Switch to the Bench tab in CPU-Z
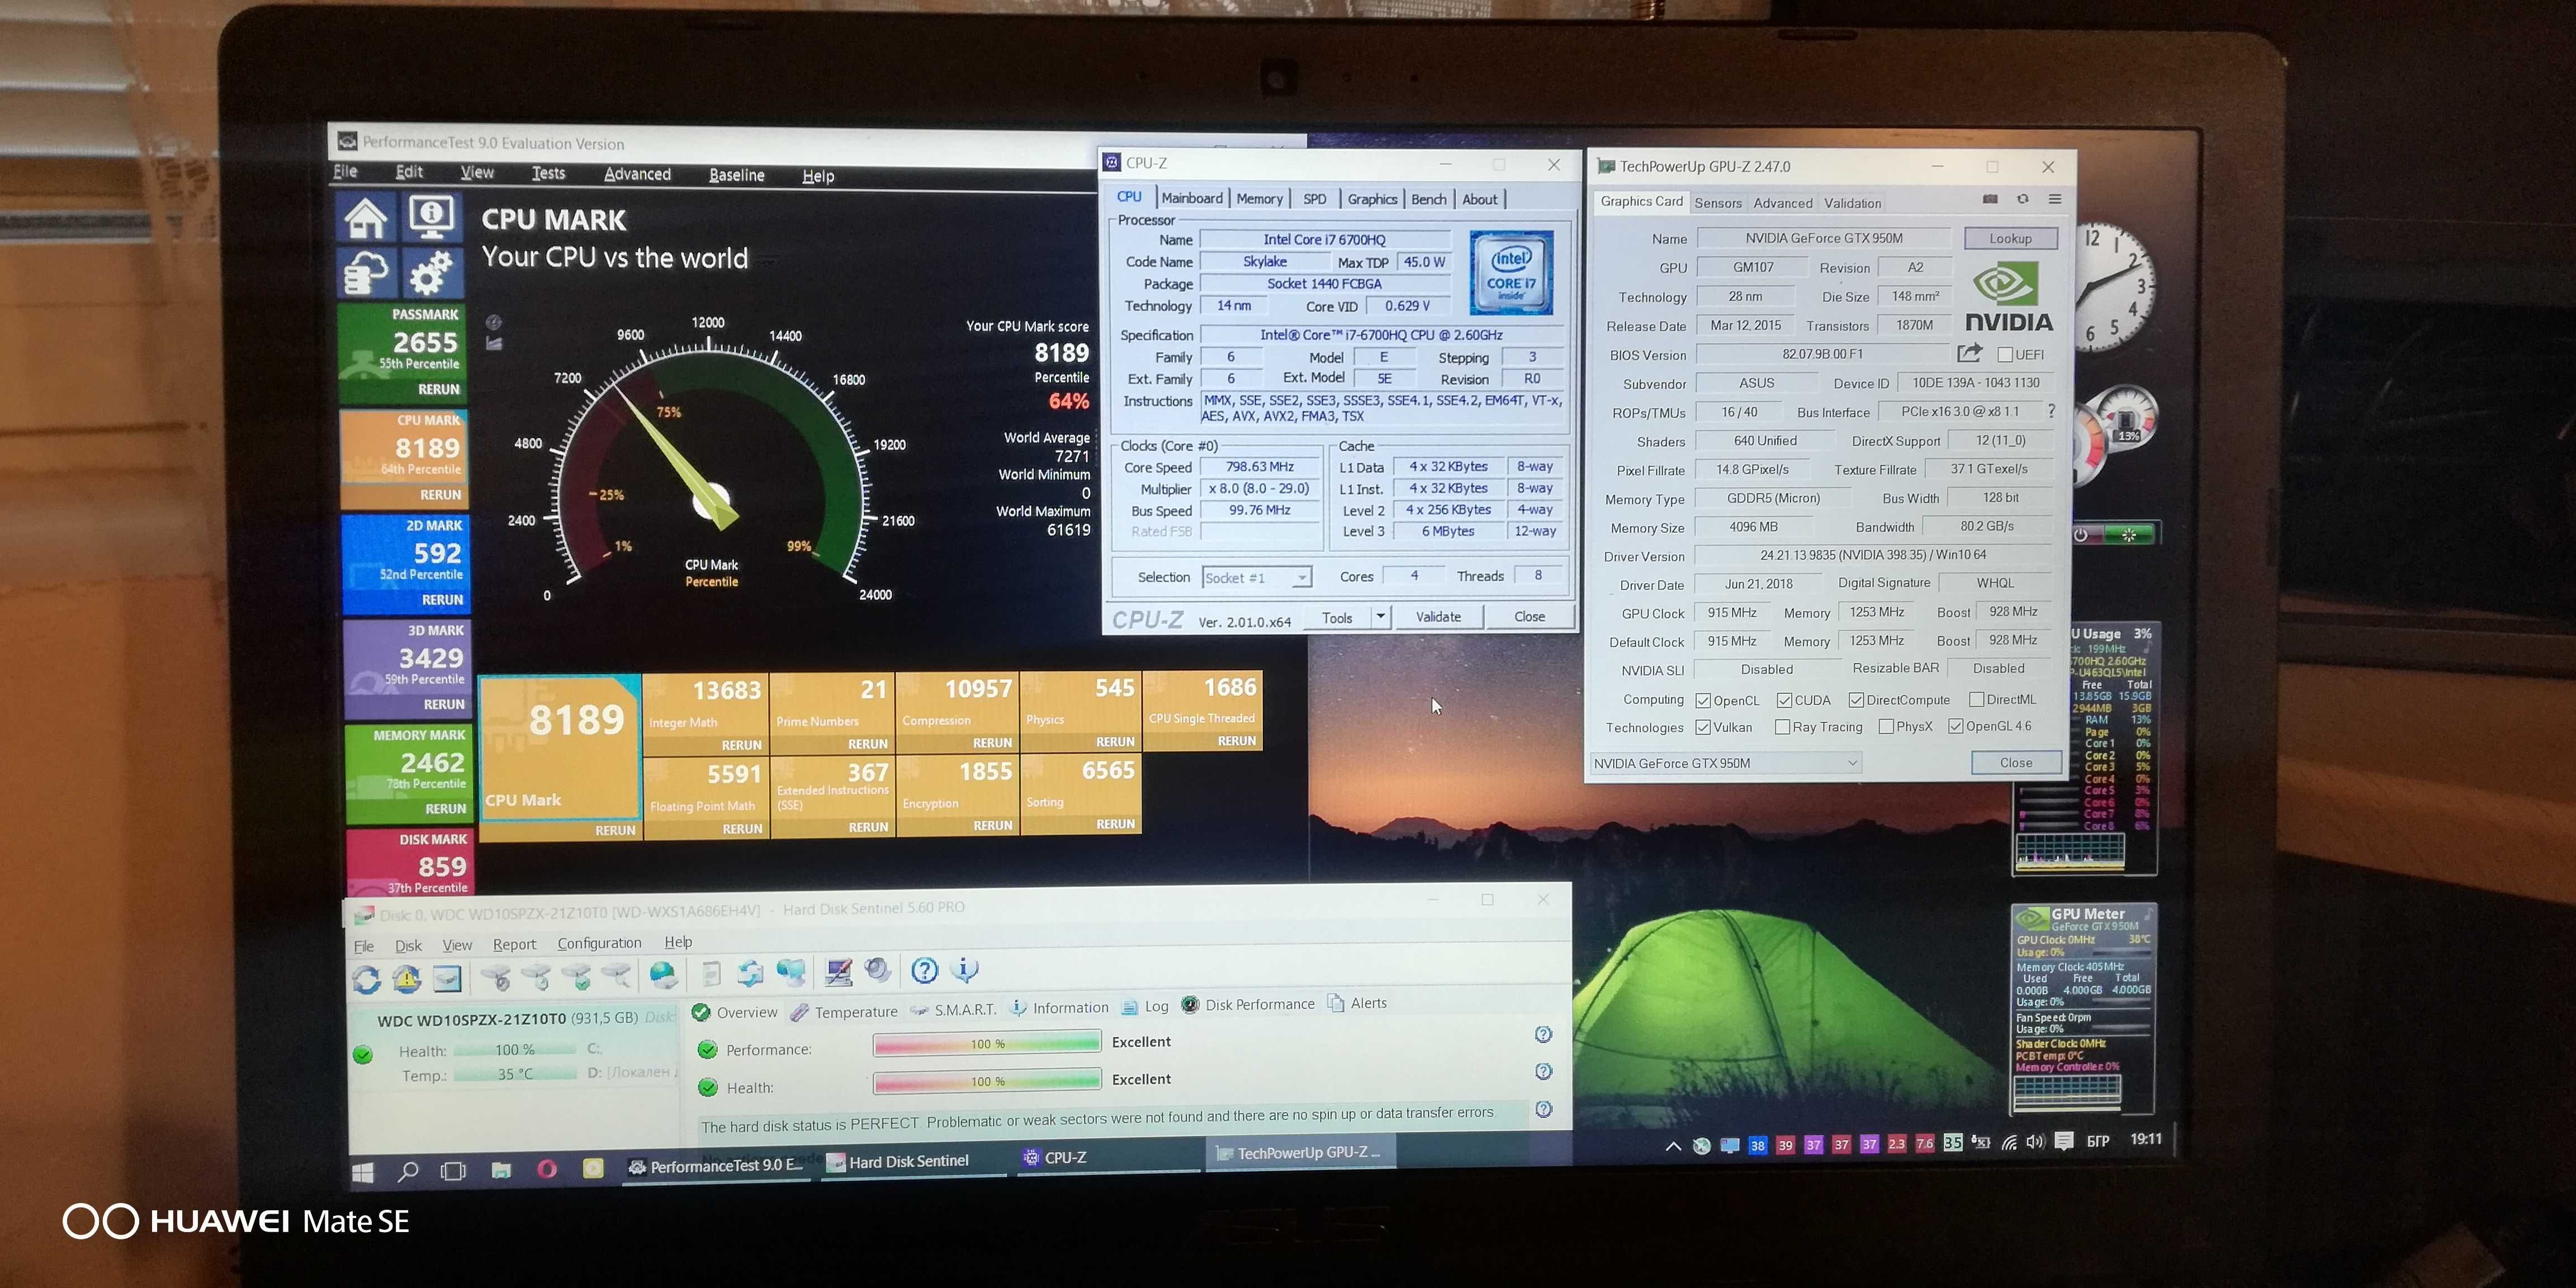Viewport: 2576px width, 1288px height. [x=1428, y=199]
